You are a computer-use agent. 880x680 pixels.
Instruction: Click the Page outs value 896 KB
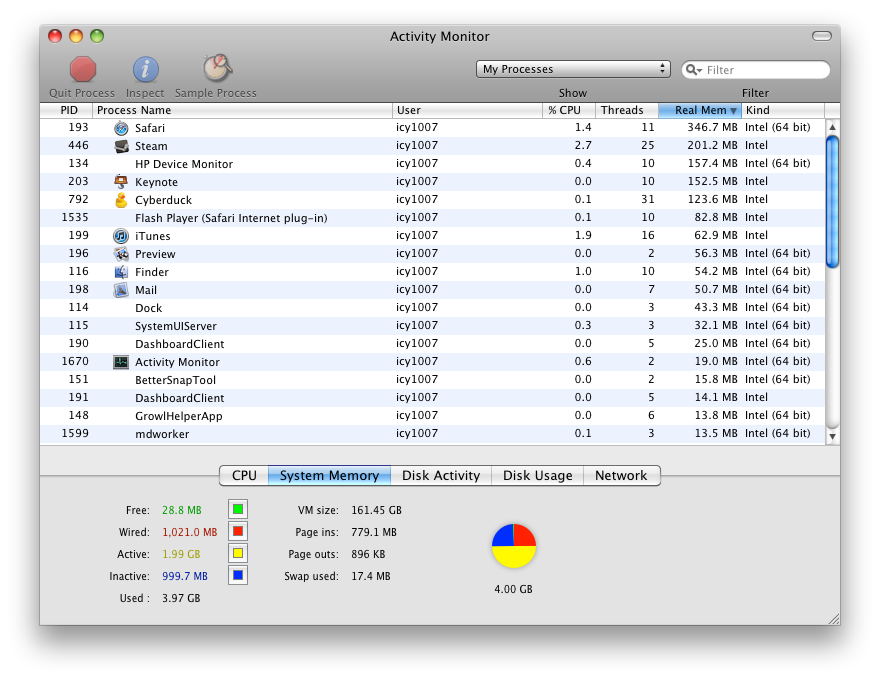click(368, 554)
